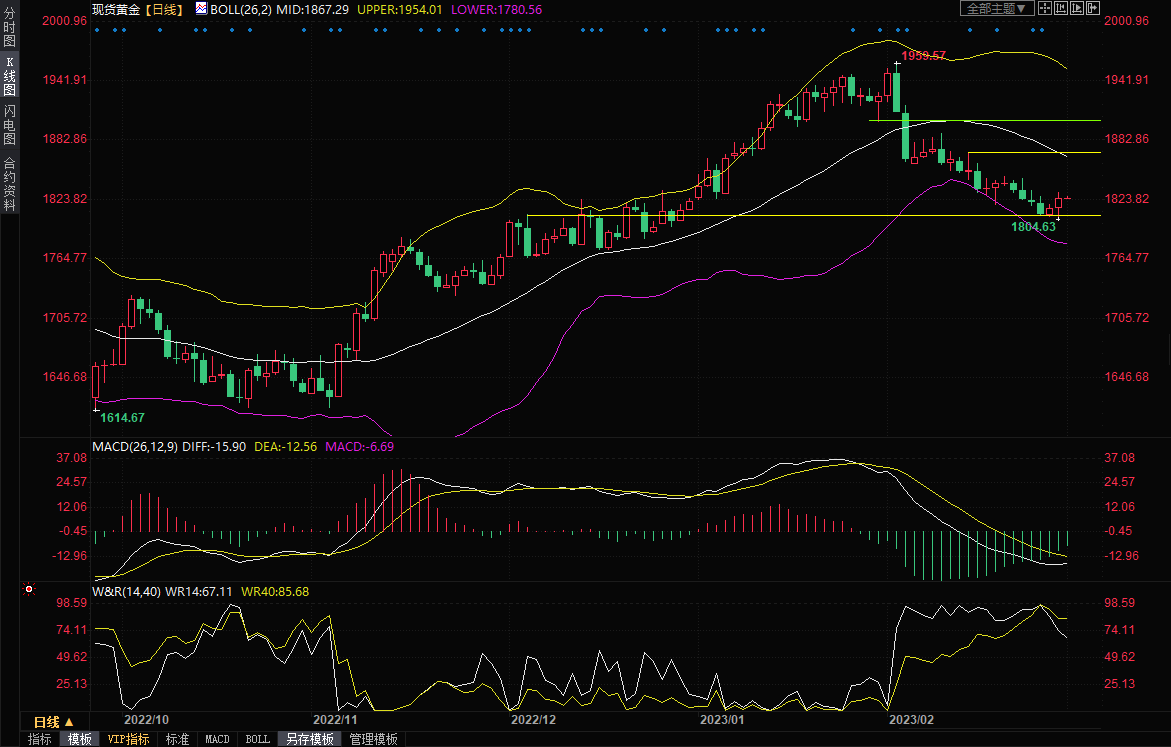
Task: Click the crosshair cursor icon in top toolbar
Action: point(1045,8)
